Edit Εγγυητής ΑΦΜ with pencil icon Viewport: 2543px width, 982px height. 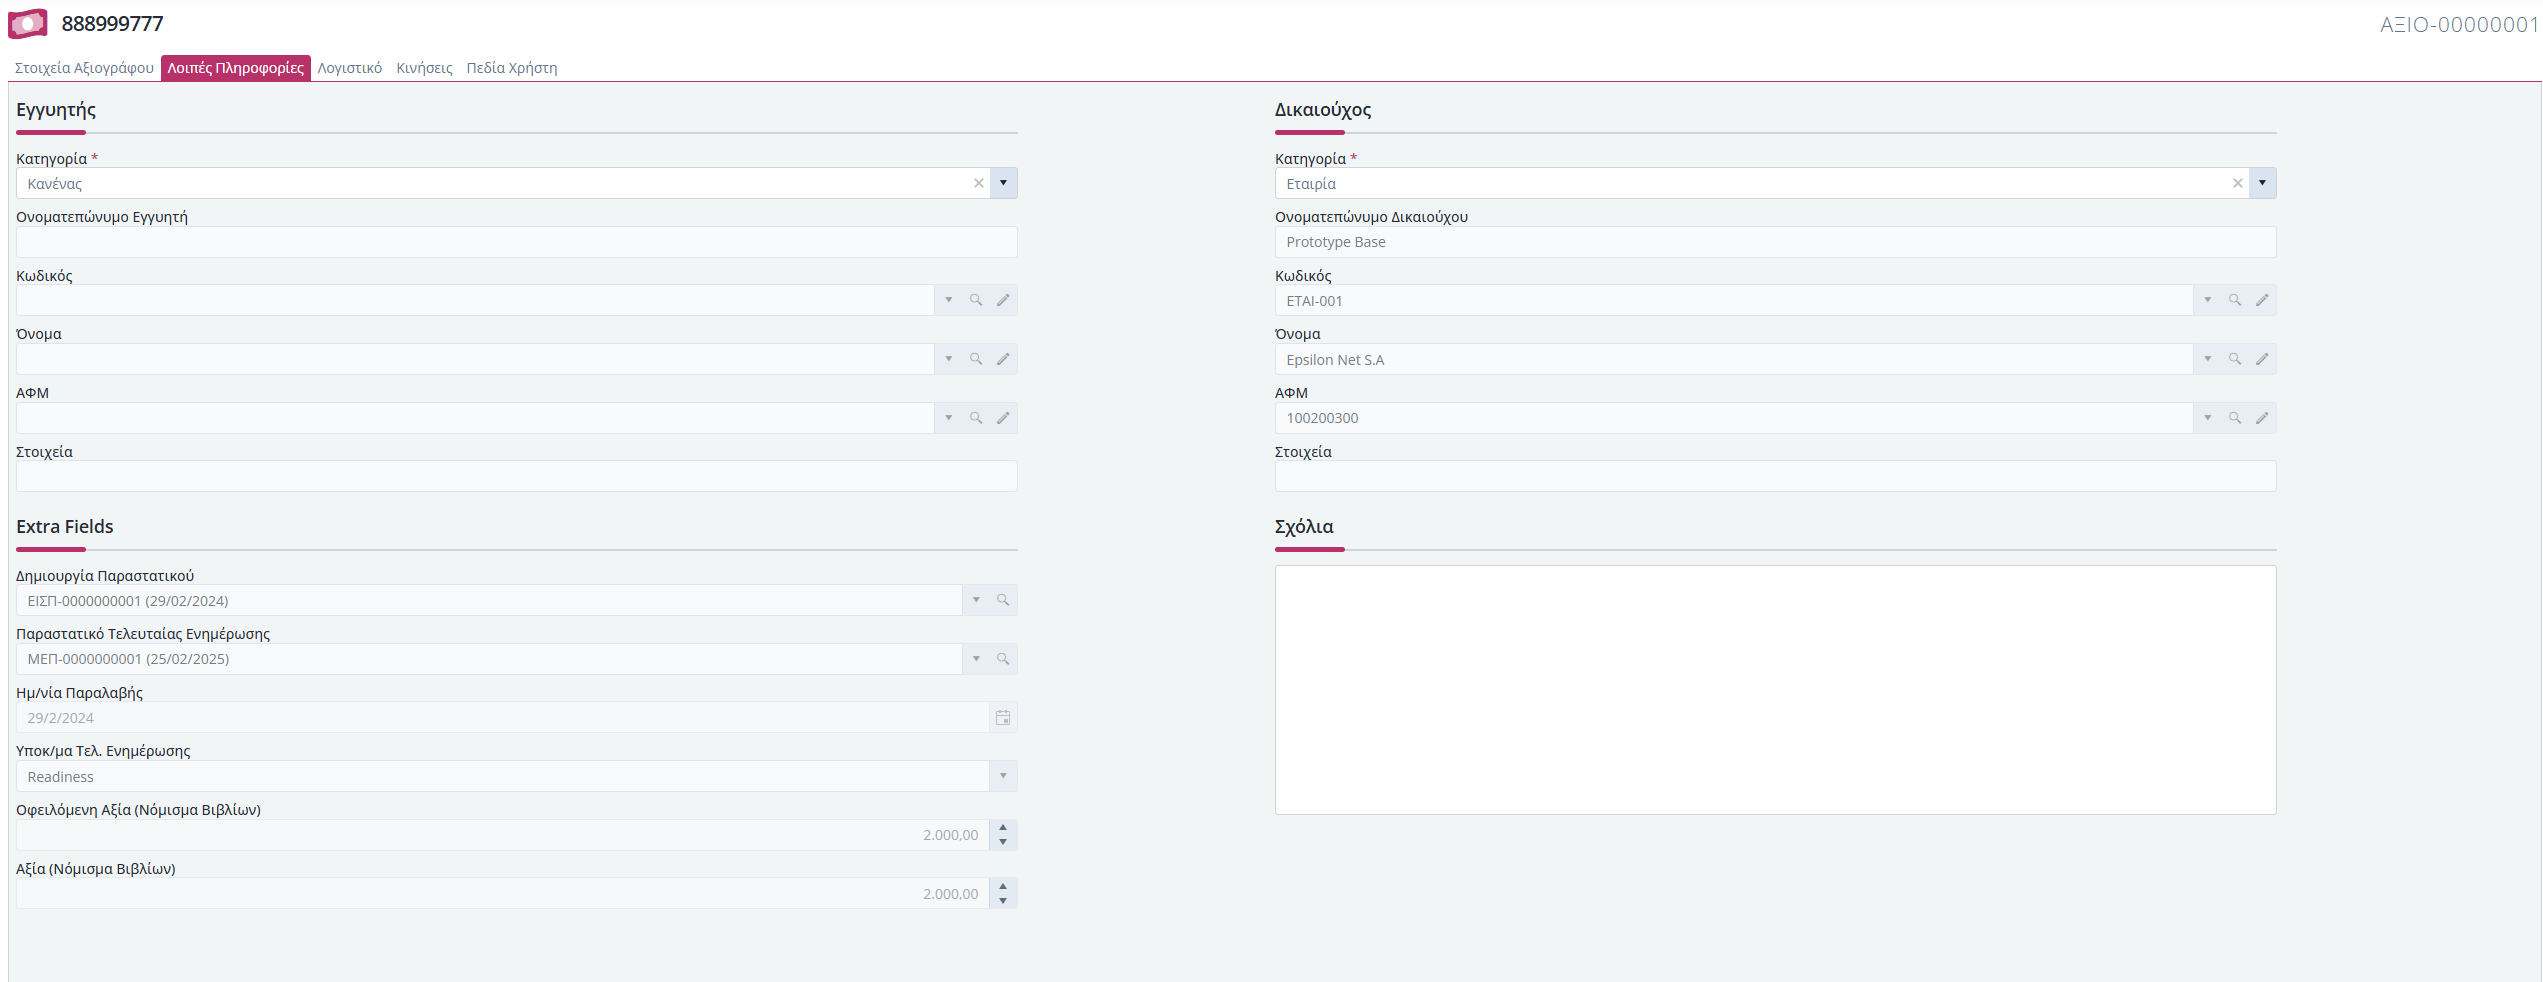1003,418
